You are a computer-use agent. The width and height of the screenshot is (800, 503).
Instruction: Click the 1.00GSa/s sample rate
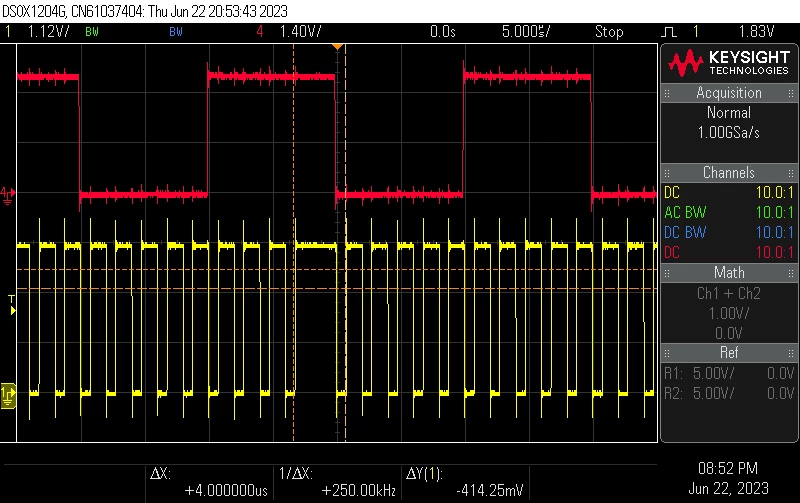(x=729, y=133)
